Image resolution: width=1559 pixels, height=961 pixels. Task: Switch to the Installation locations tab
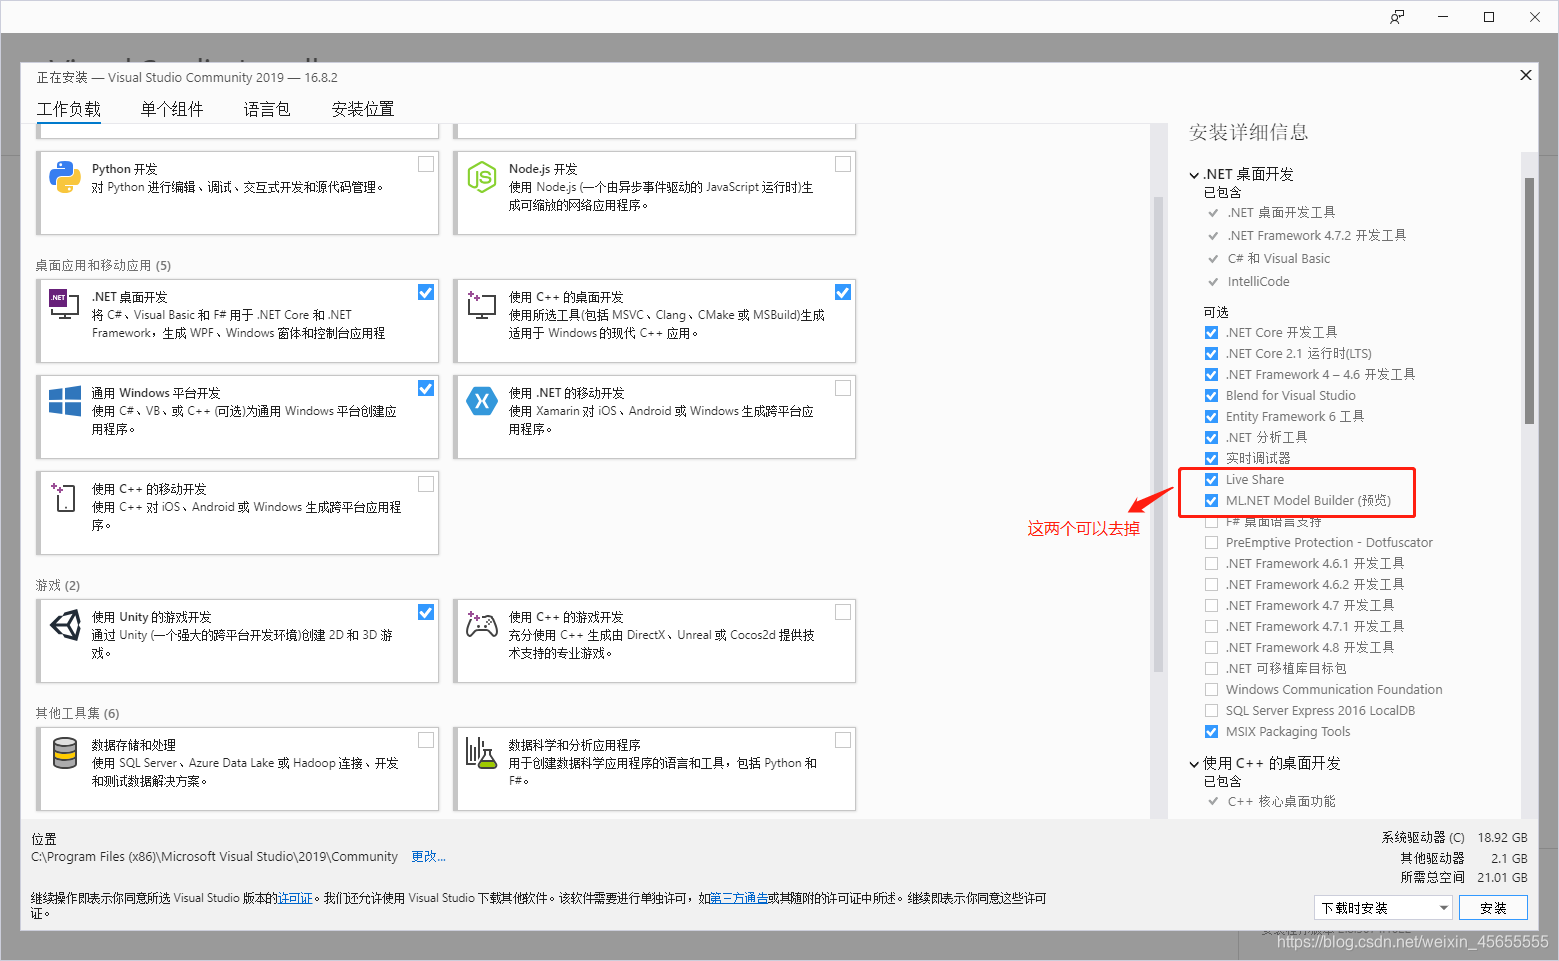[363, 110]
